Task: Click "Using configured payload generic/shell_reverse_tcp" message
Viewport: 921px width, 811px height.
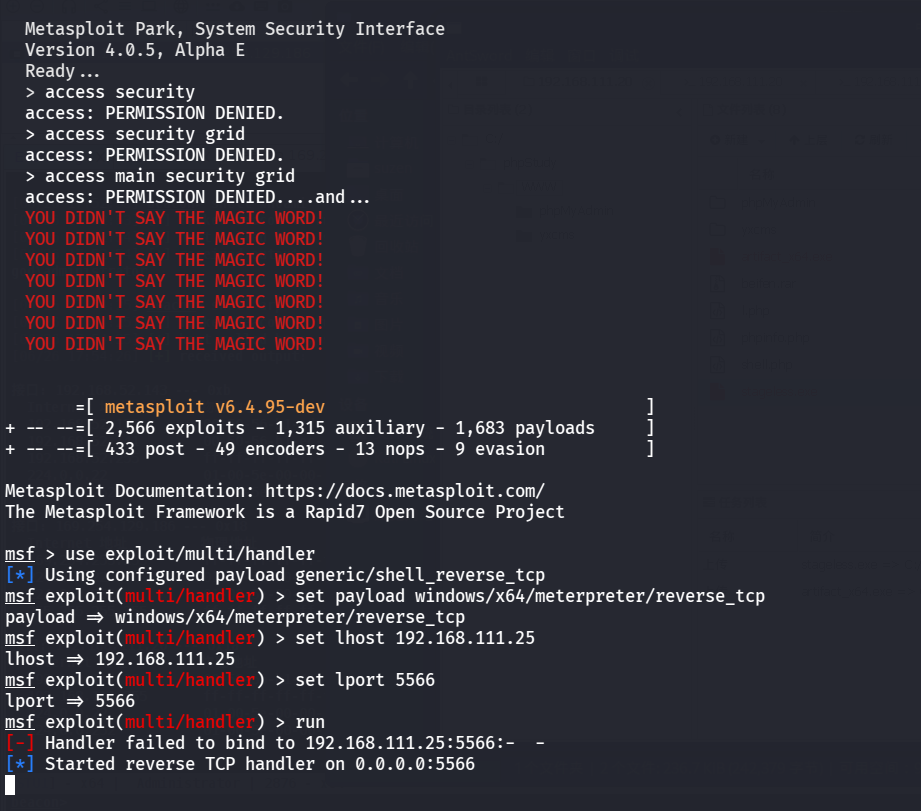Action: click(x=295, y=574)
